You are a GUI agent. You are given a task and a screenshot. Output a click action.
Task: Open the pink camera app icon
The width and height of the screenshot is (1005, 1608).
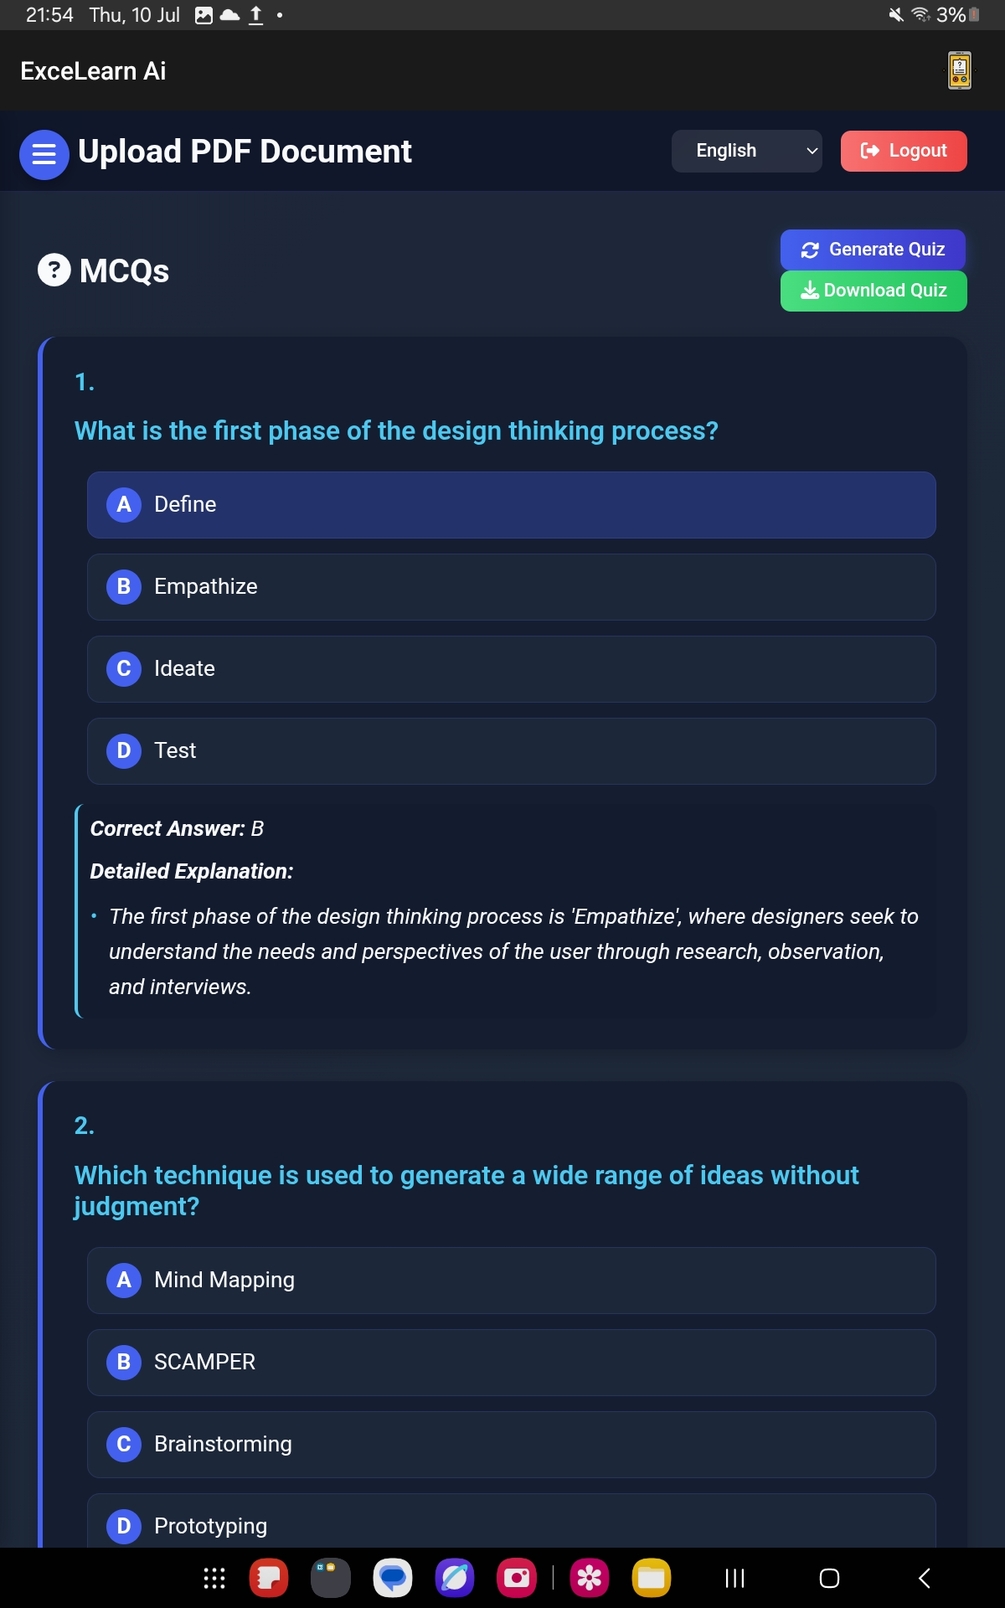(517, 1578)
